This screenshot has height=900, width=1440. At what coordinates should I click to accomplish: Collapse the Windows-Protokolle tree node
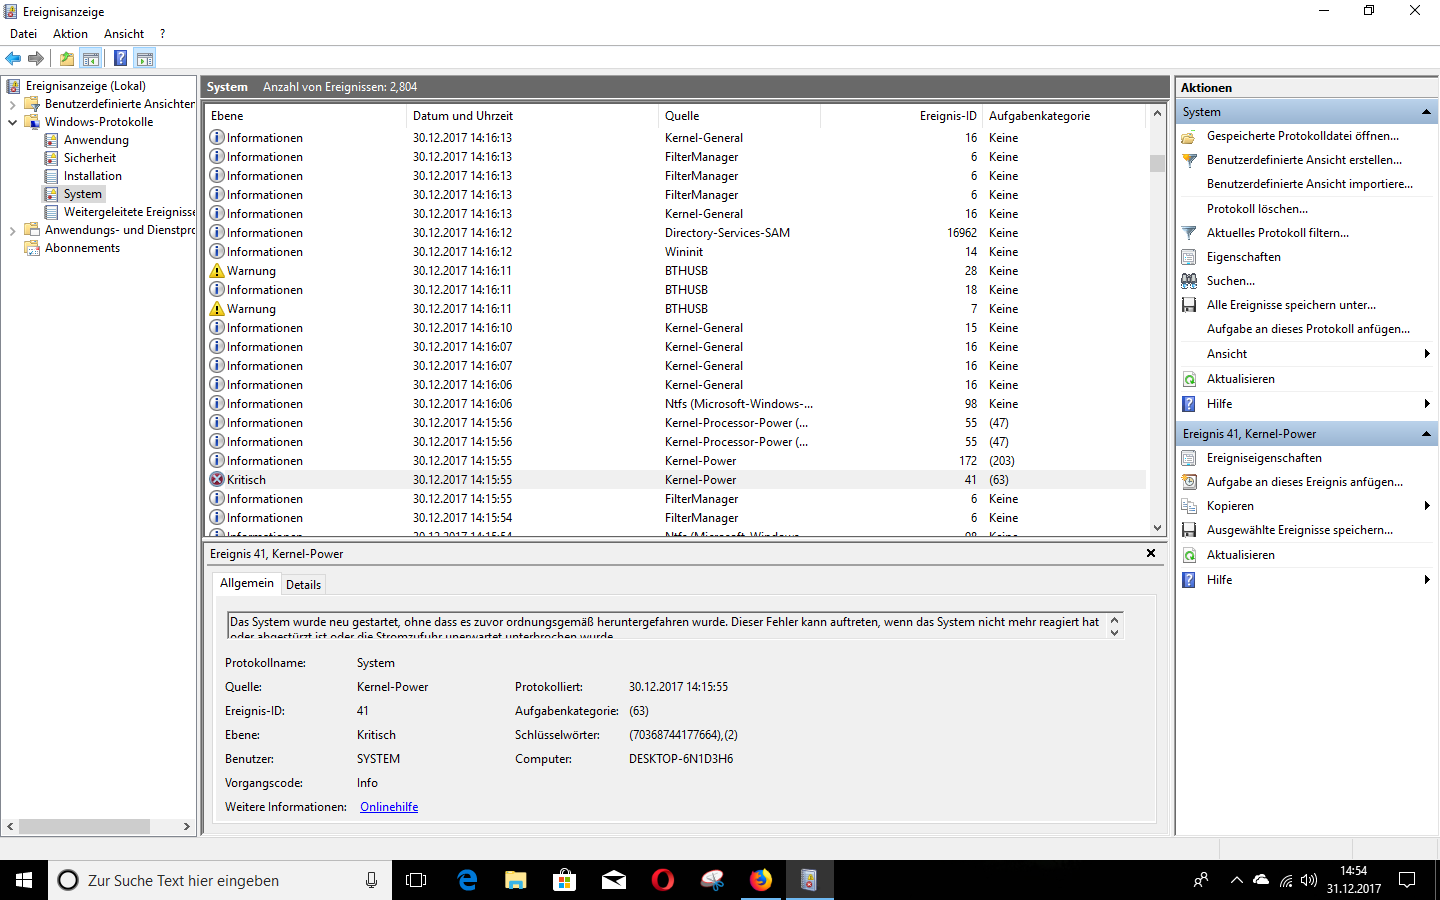pyautogui.click(x=12, y=122)
